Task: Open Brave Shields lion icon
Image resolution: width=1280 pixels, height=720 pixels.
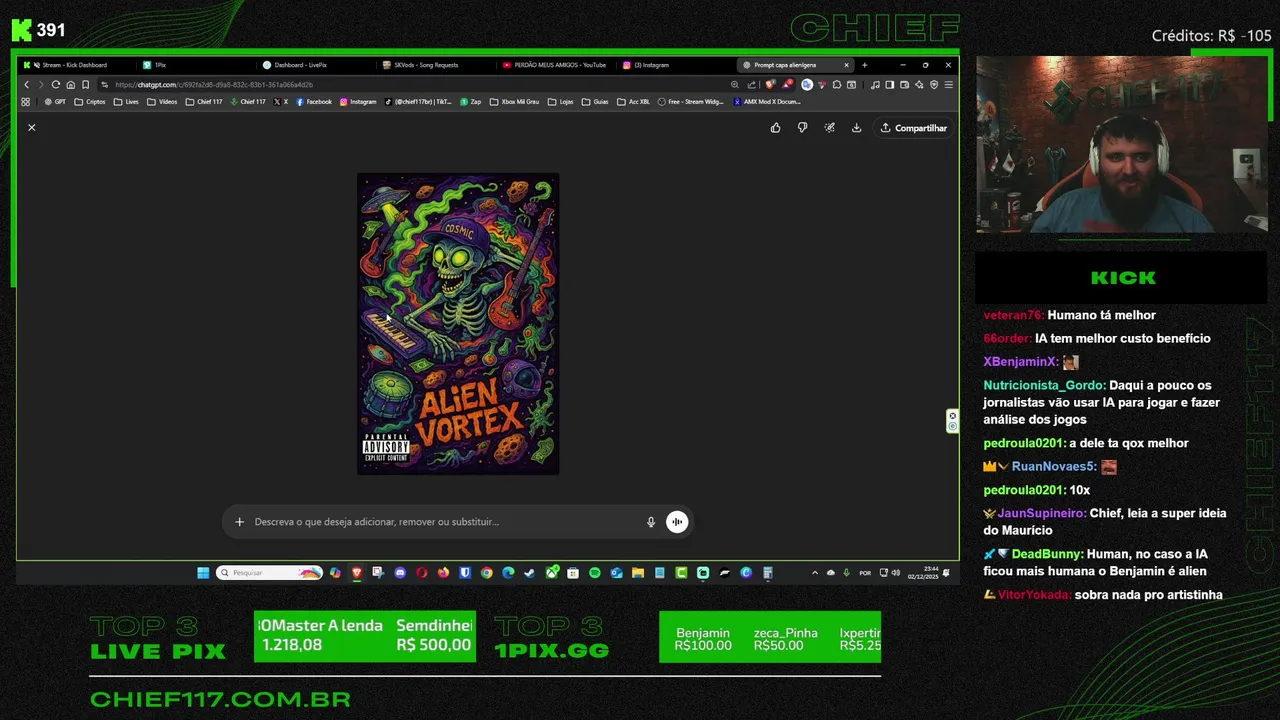Action: click(x=770, y=85)
